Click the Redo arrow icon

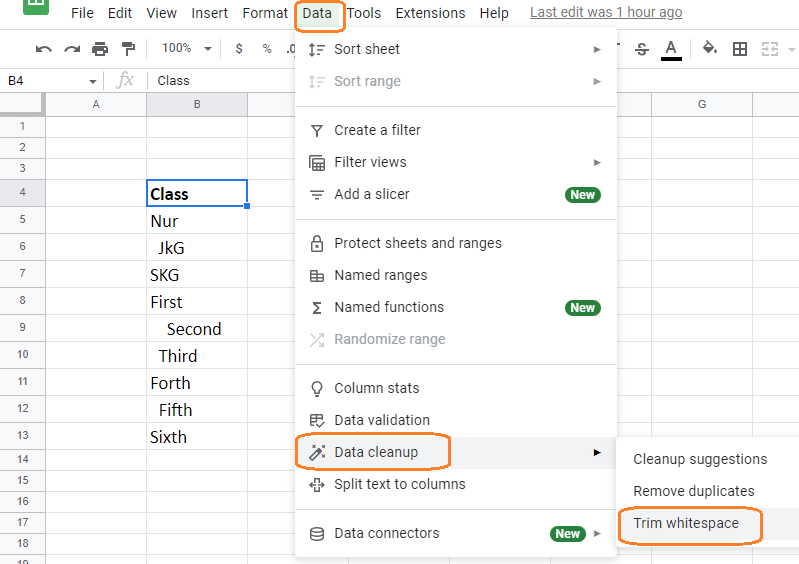click(x=72, y=49)
